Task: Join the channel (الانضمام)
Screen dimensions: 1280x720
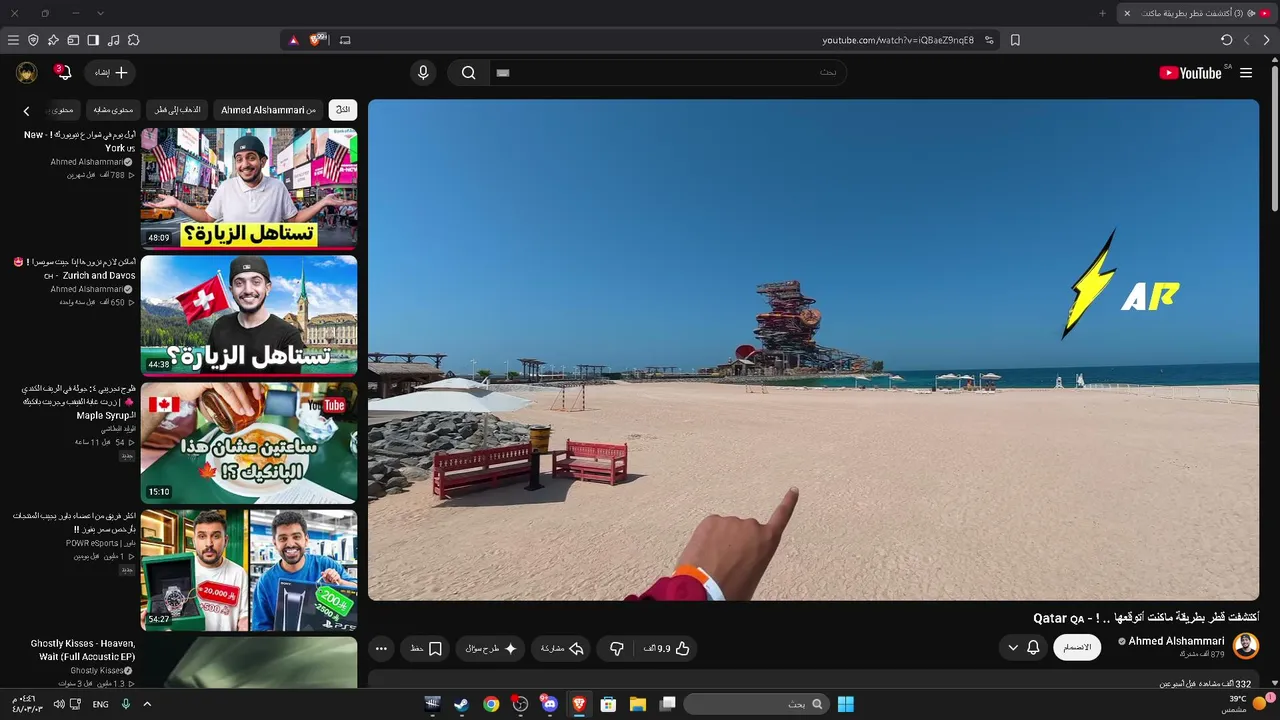Action: (1077, 647)
